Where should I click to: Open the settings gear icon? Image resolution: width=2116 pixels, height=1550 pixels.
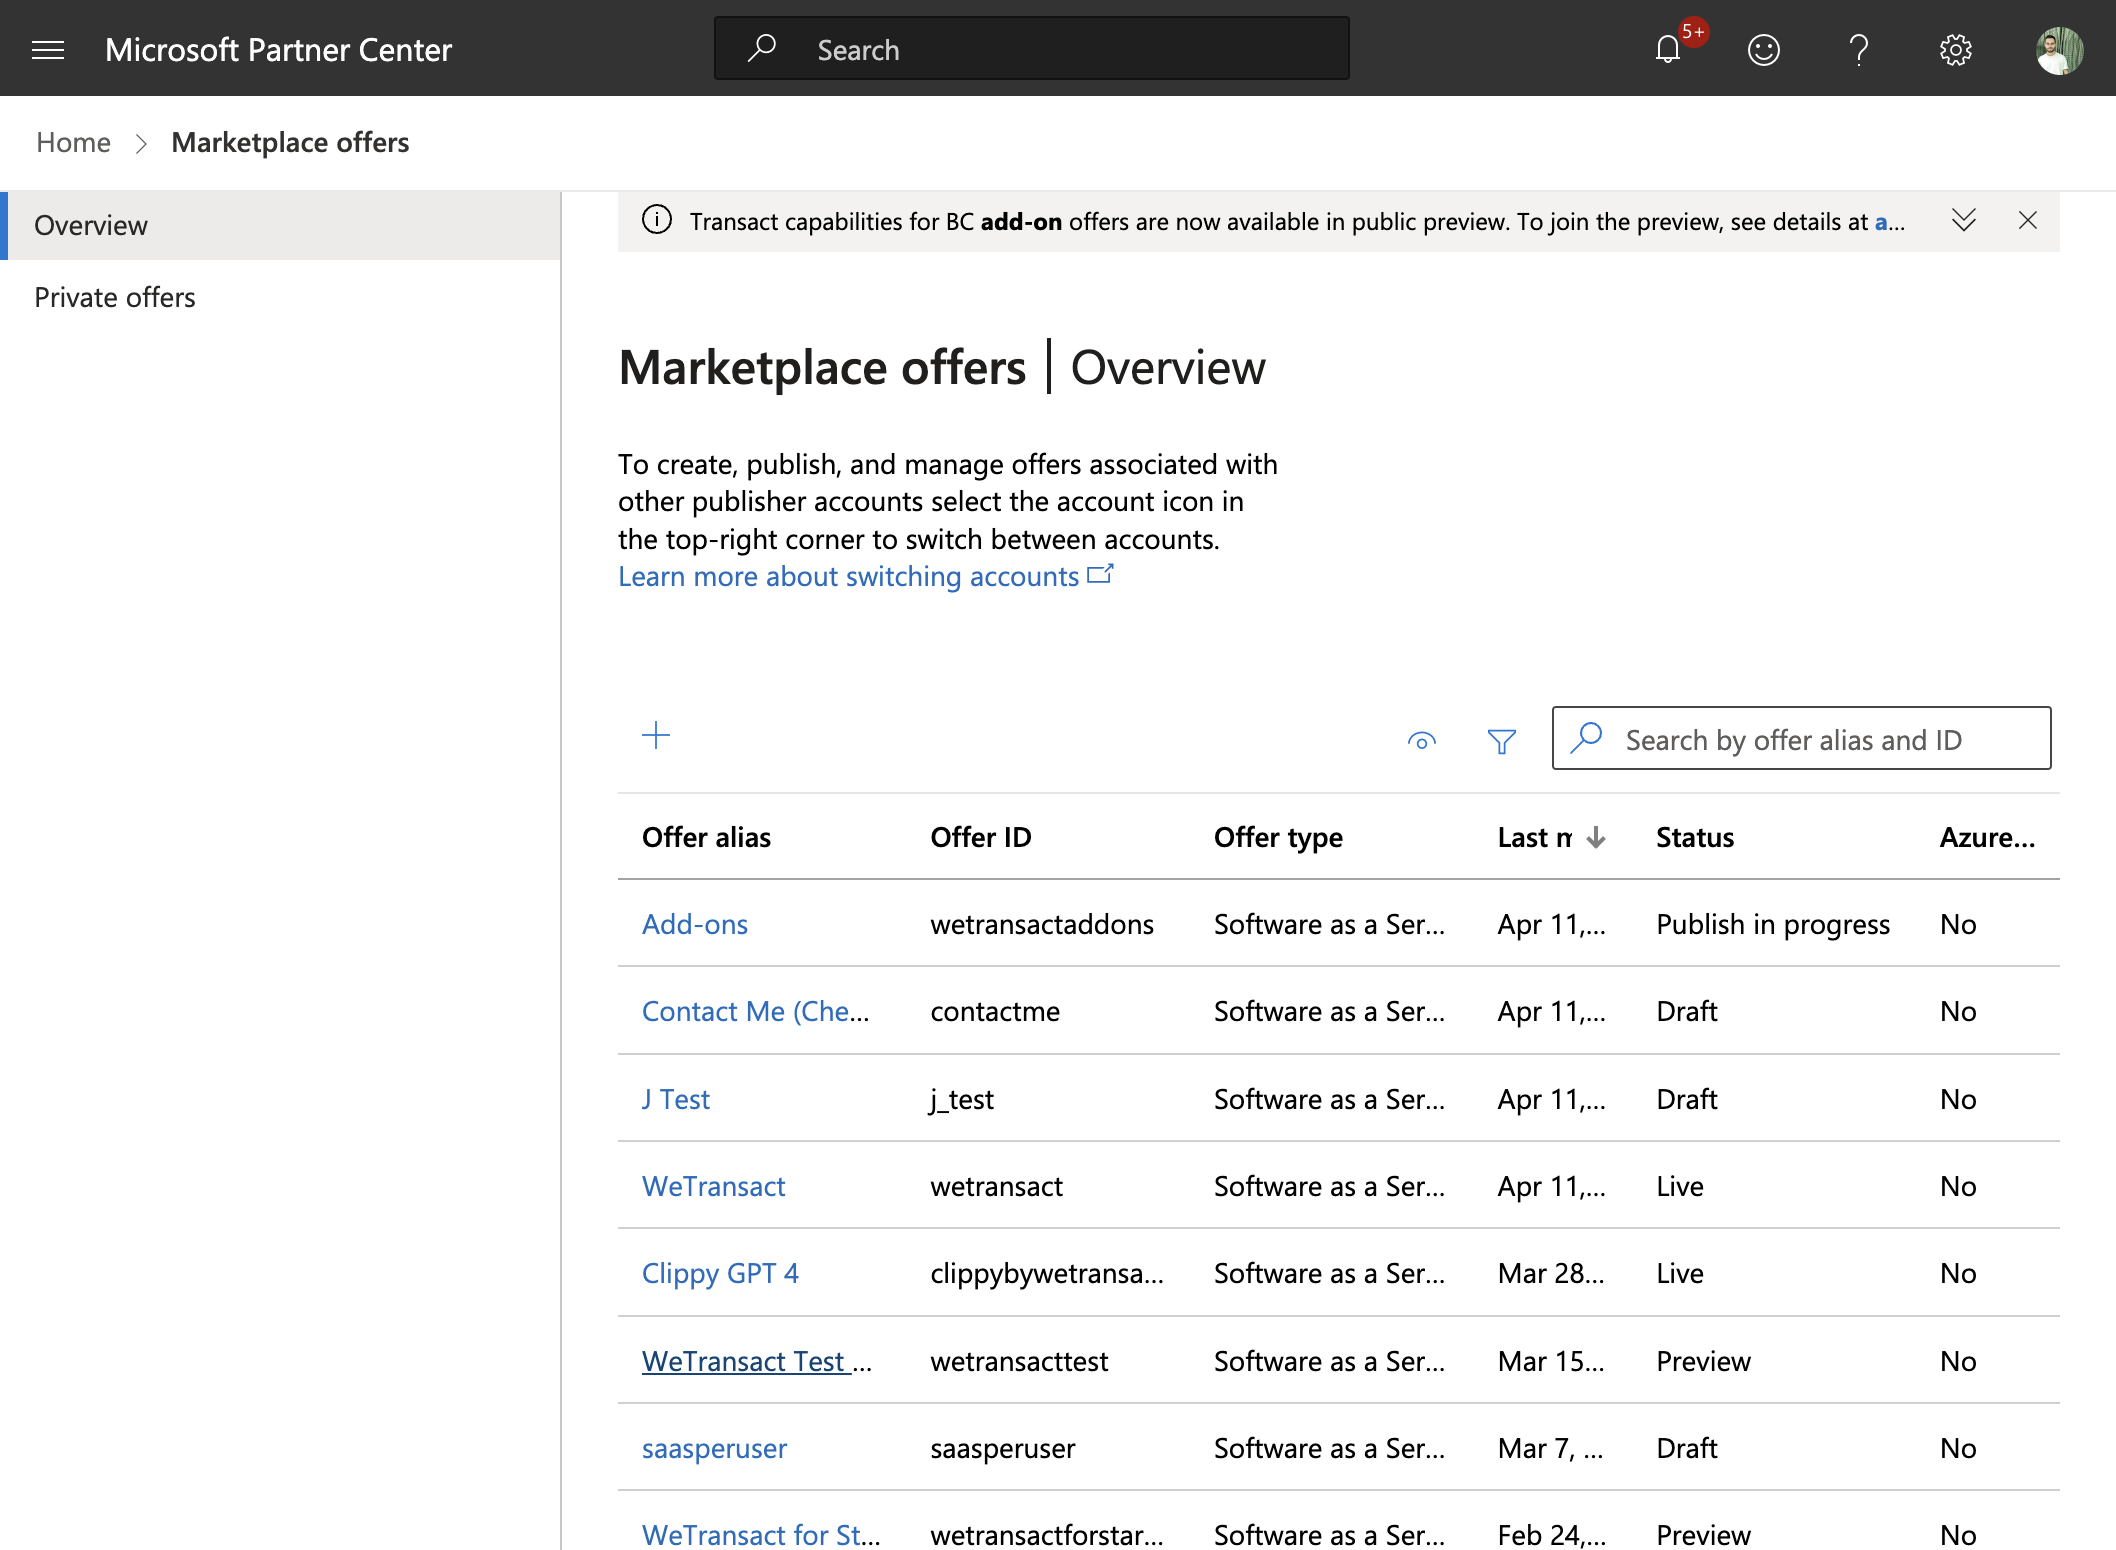1955,50
